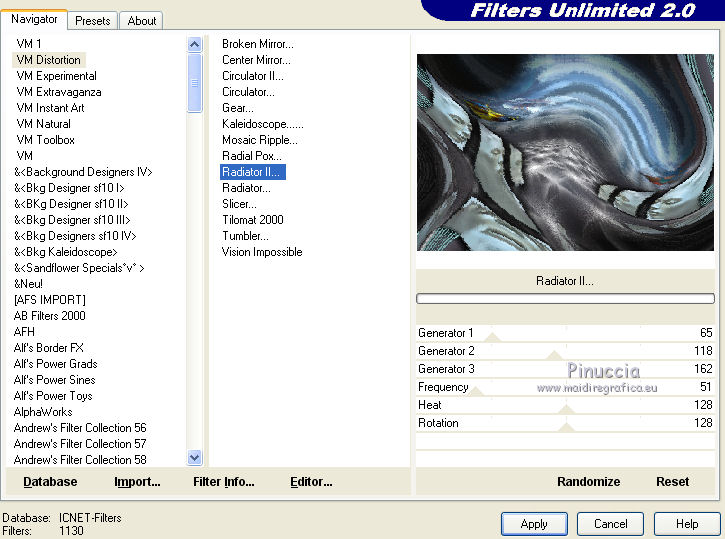Select Andrew's Filter Collection 56
Screen dimensions: 725x539
(80, 428)
